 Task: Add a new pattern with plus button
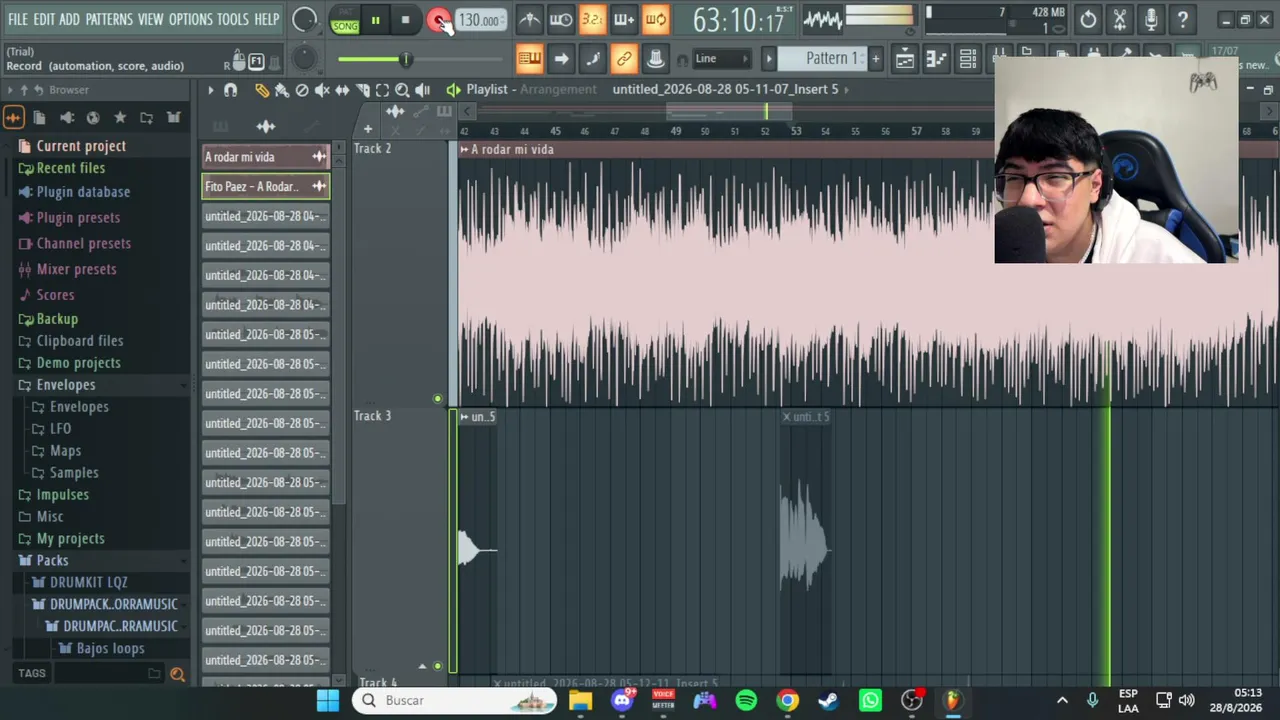(875, 59)
